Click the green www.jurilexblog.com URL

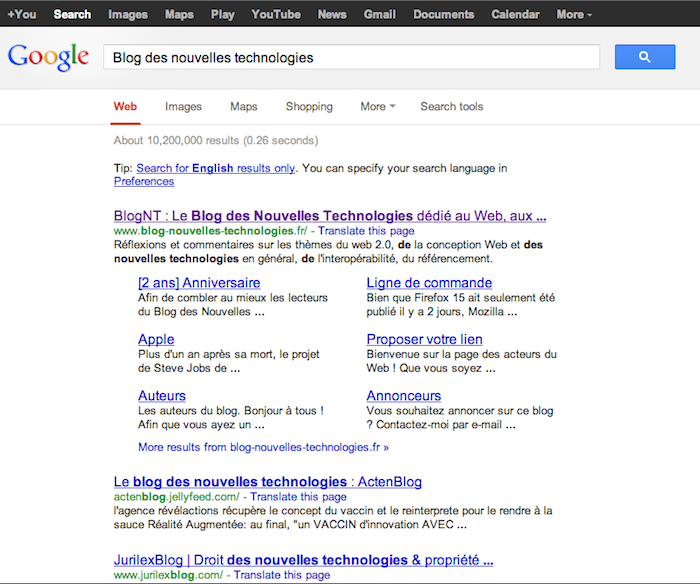(168, 575)
